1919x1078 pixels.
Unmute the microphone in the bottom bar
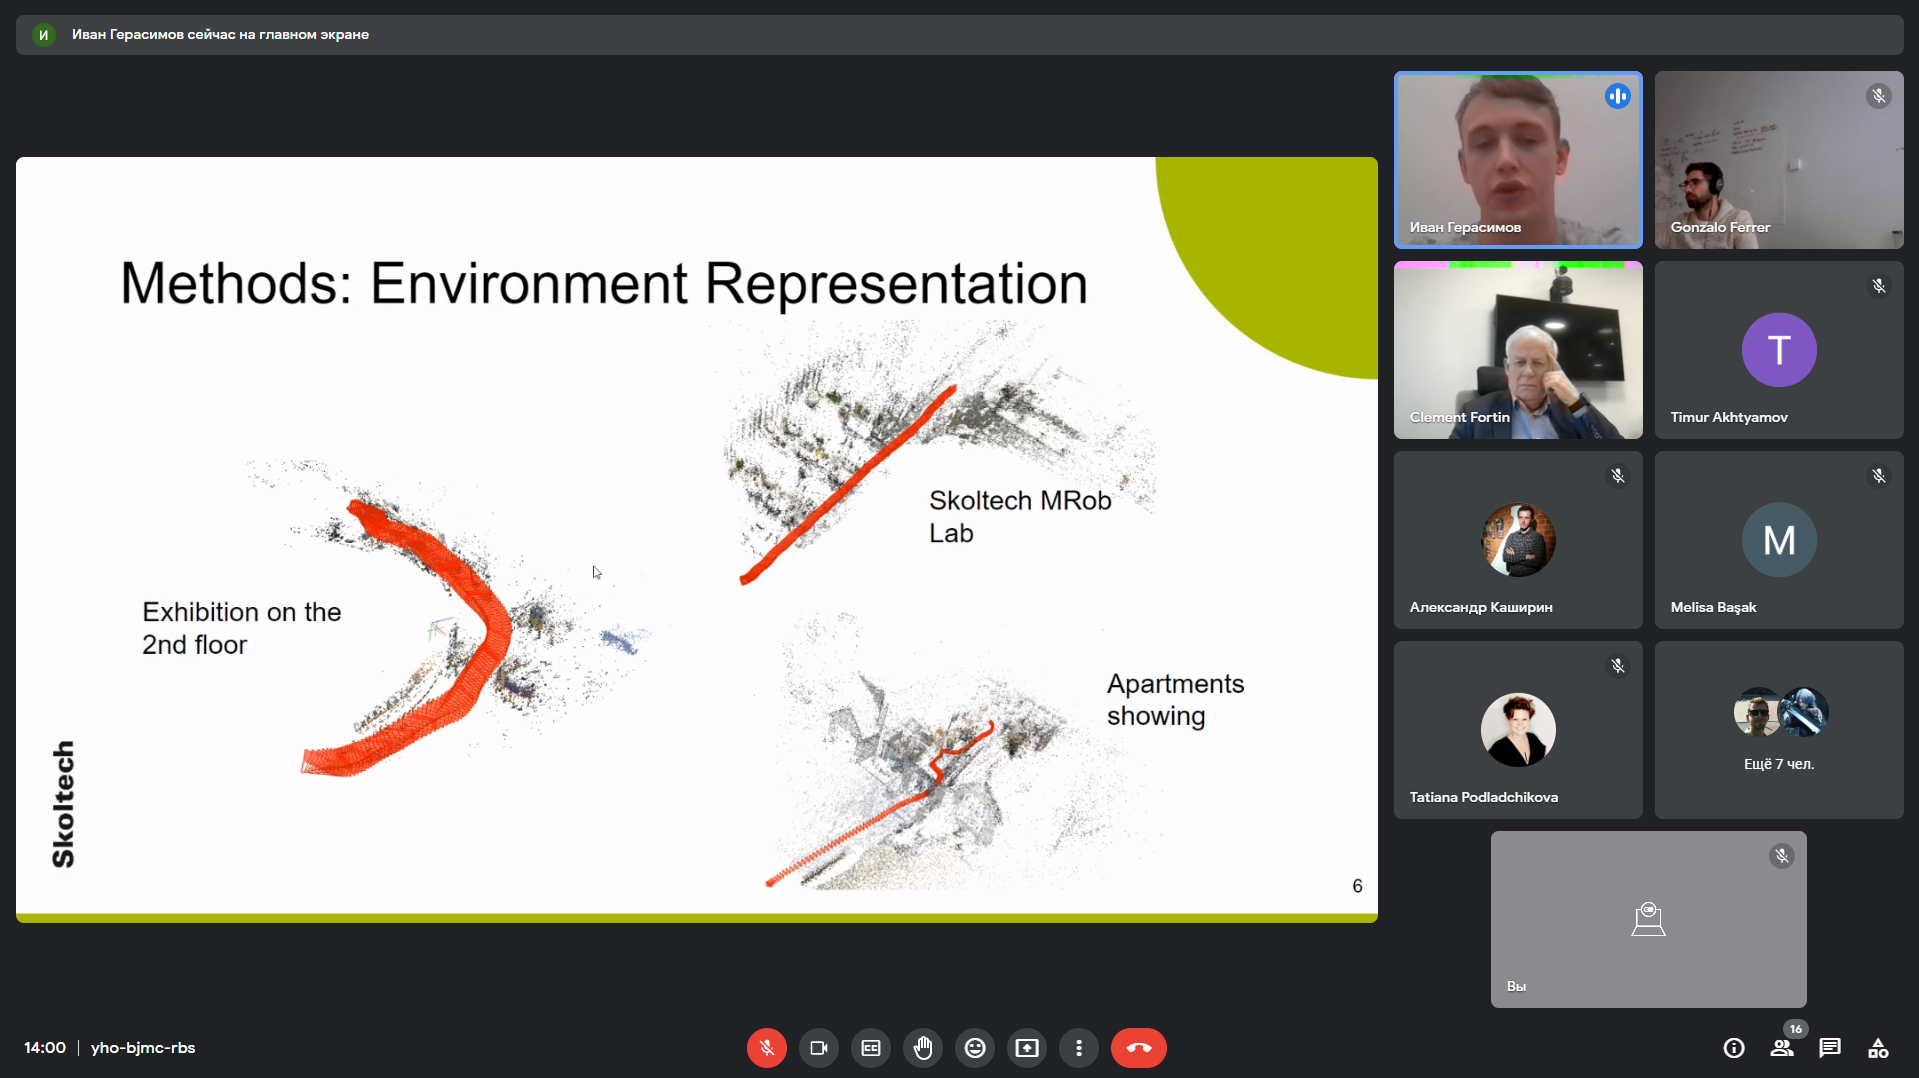[x=767, y=1048]
